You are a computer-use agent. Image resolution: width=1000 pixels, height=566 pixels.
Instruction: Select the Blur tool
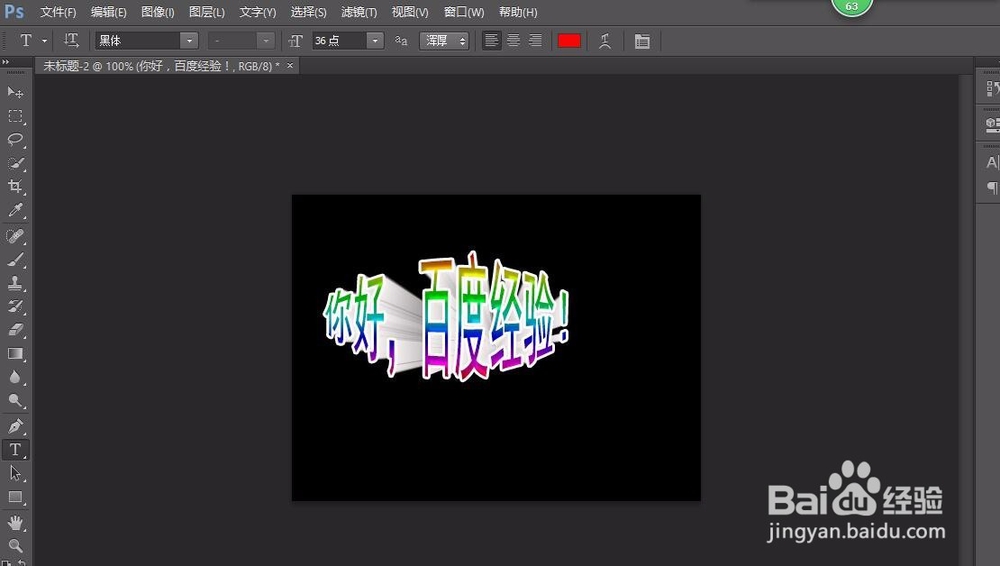[x=15, y=377]
